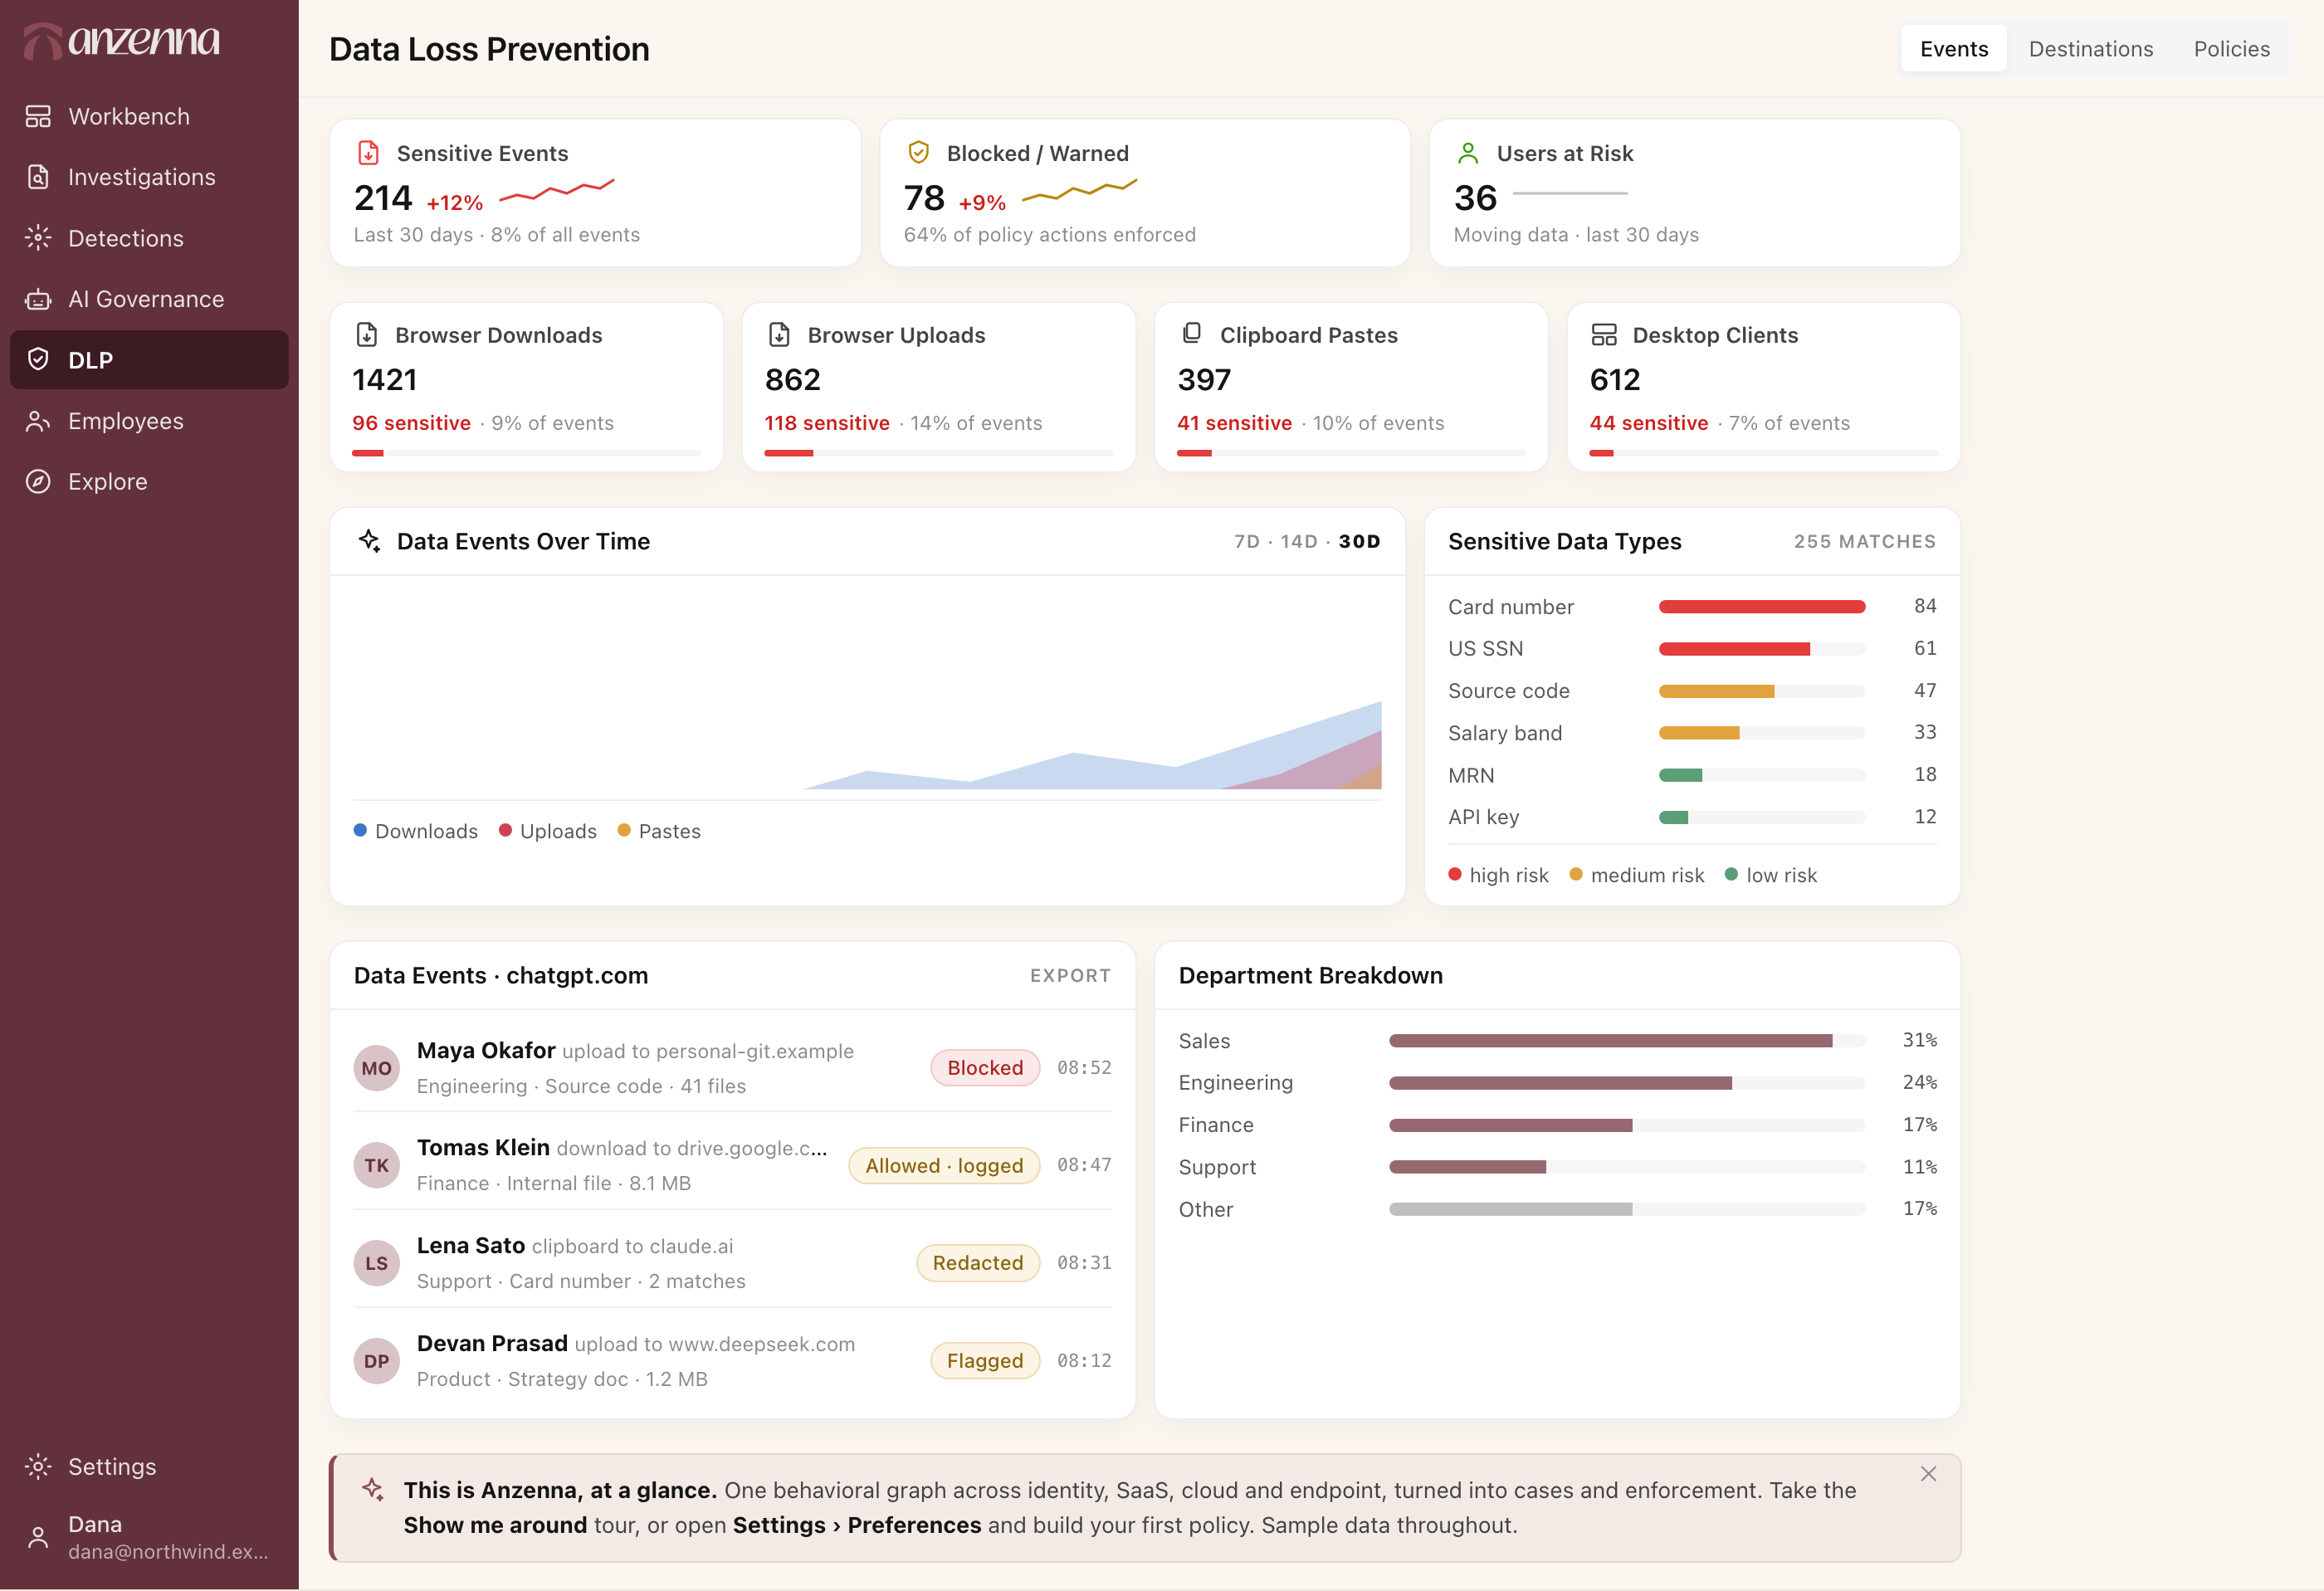2324x1591 pixels.
Task: Open Lena Sato's event name
Action: tap(471, 1246)
